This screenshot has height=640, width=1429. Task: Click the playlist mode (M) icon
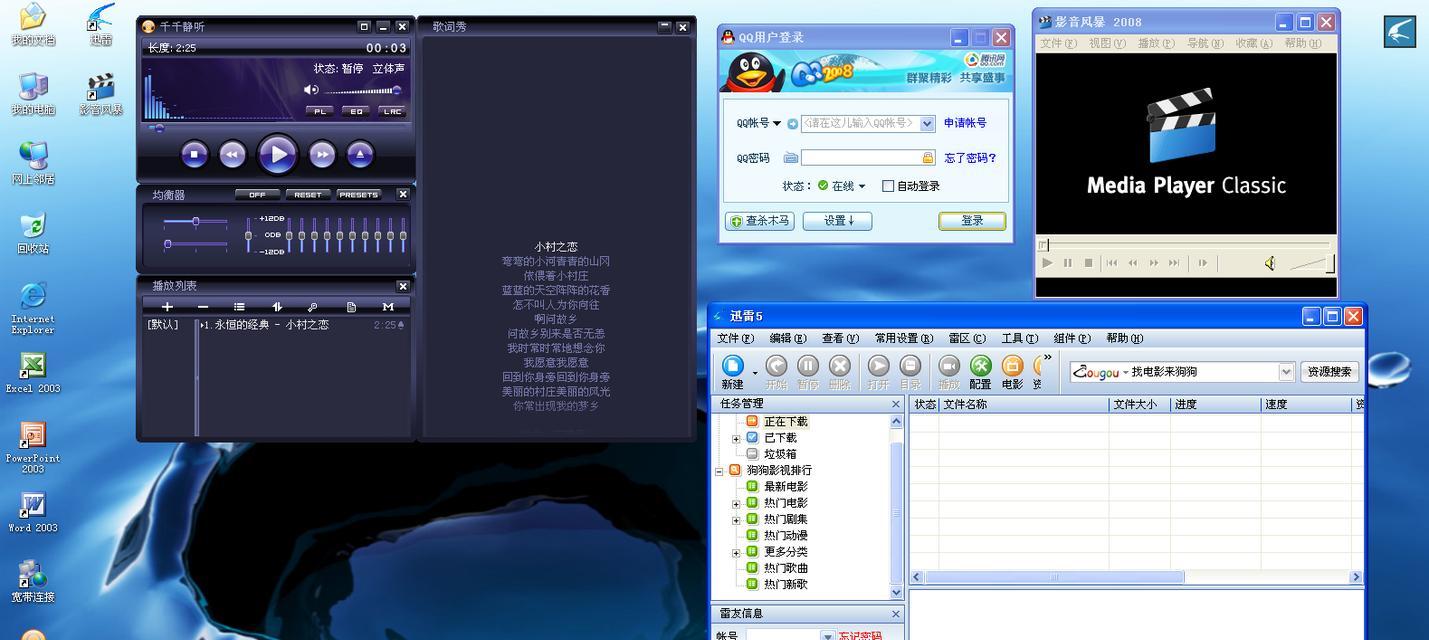(x=388, y=307)
